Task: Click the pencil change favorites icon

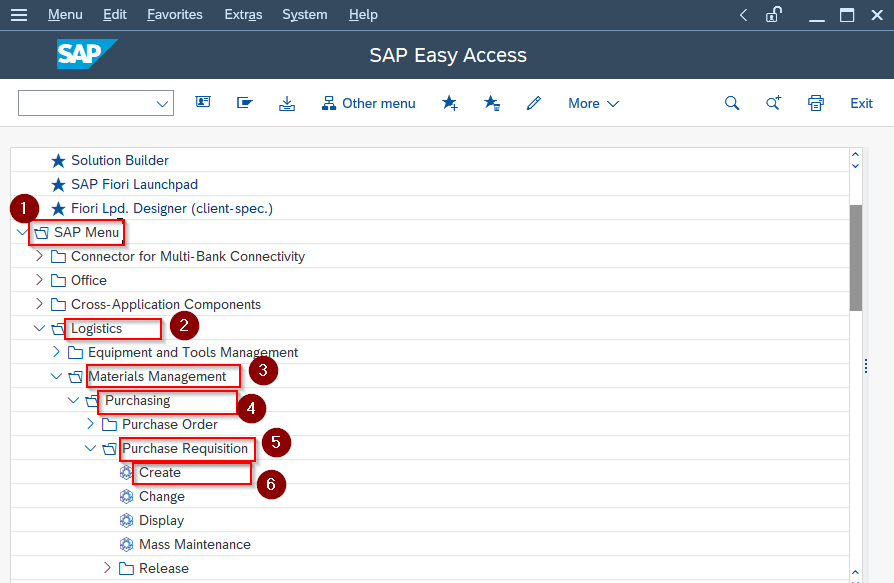Action: point(534,103)
